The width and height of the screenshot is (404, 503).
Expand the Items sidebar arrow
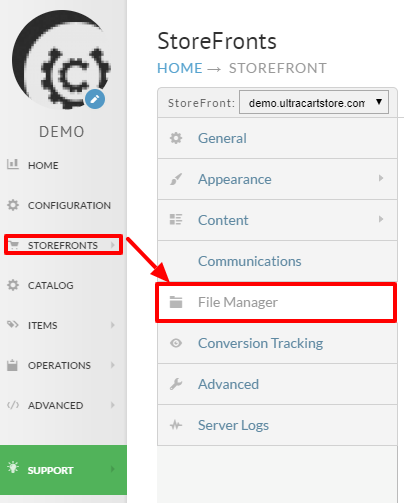tap(113, 325)
